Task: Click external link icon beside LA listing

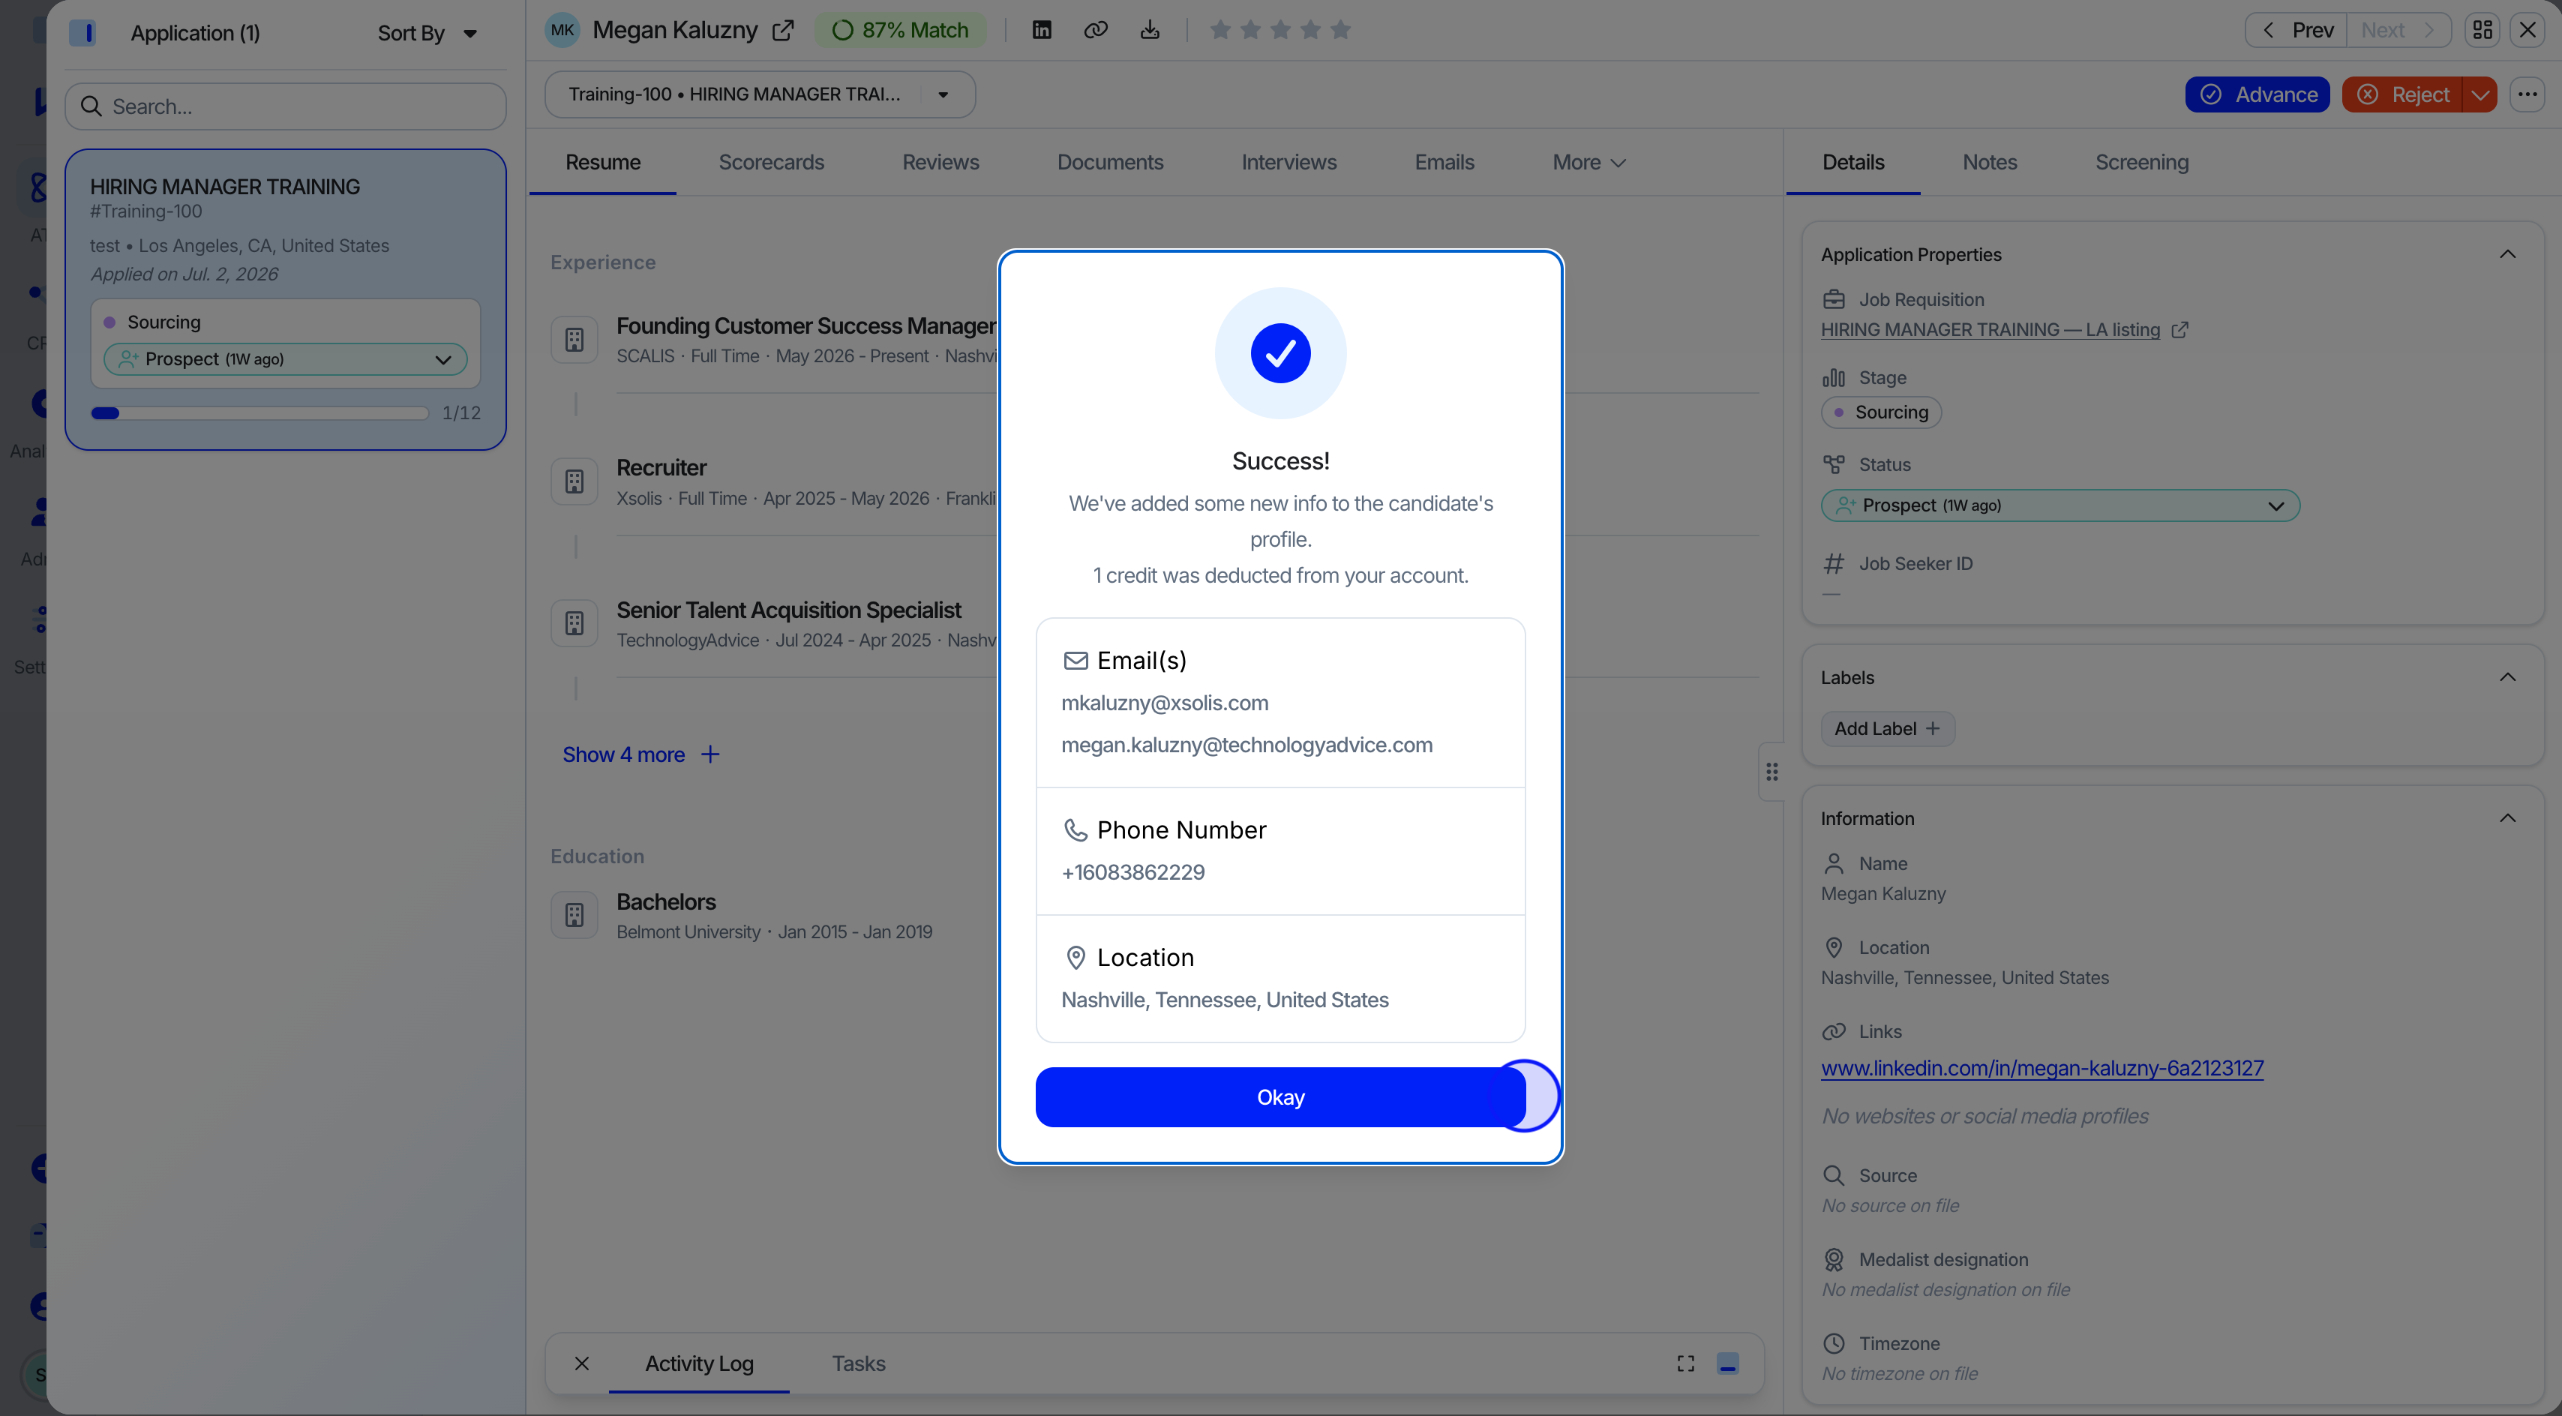Action: (2180, 329)
